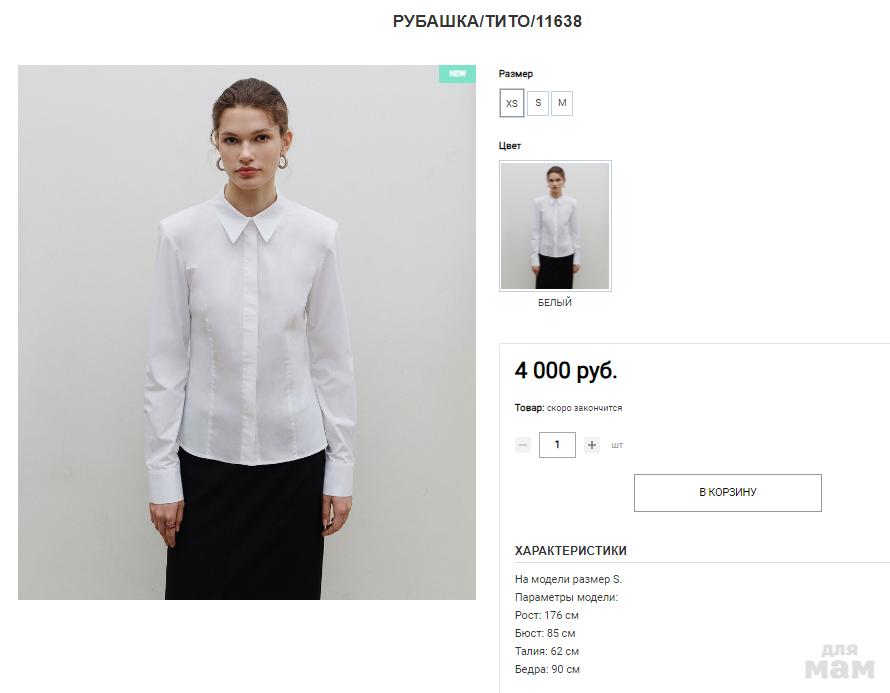Click the 'для мам' watermark logo

(x=840, y=661)
